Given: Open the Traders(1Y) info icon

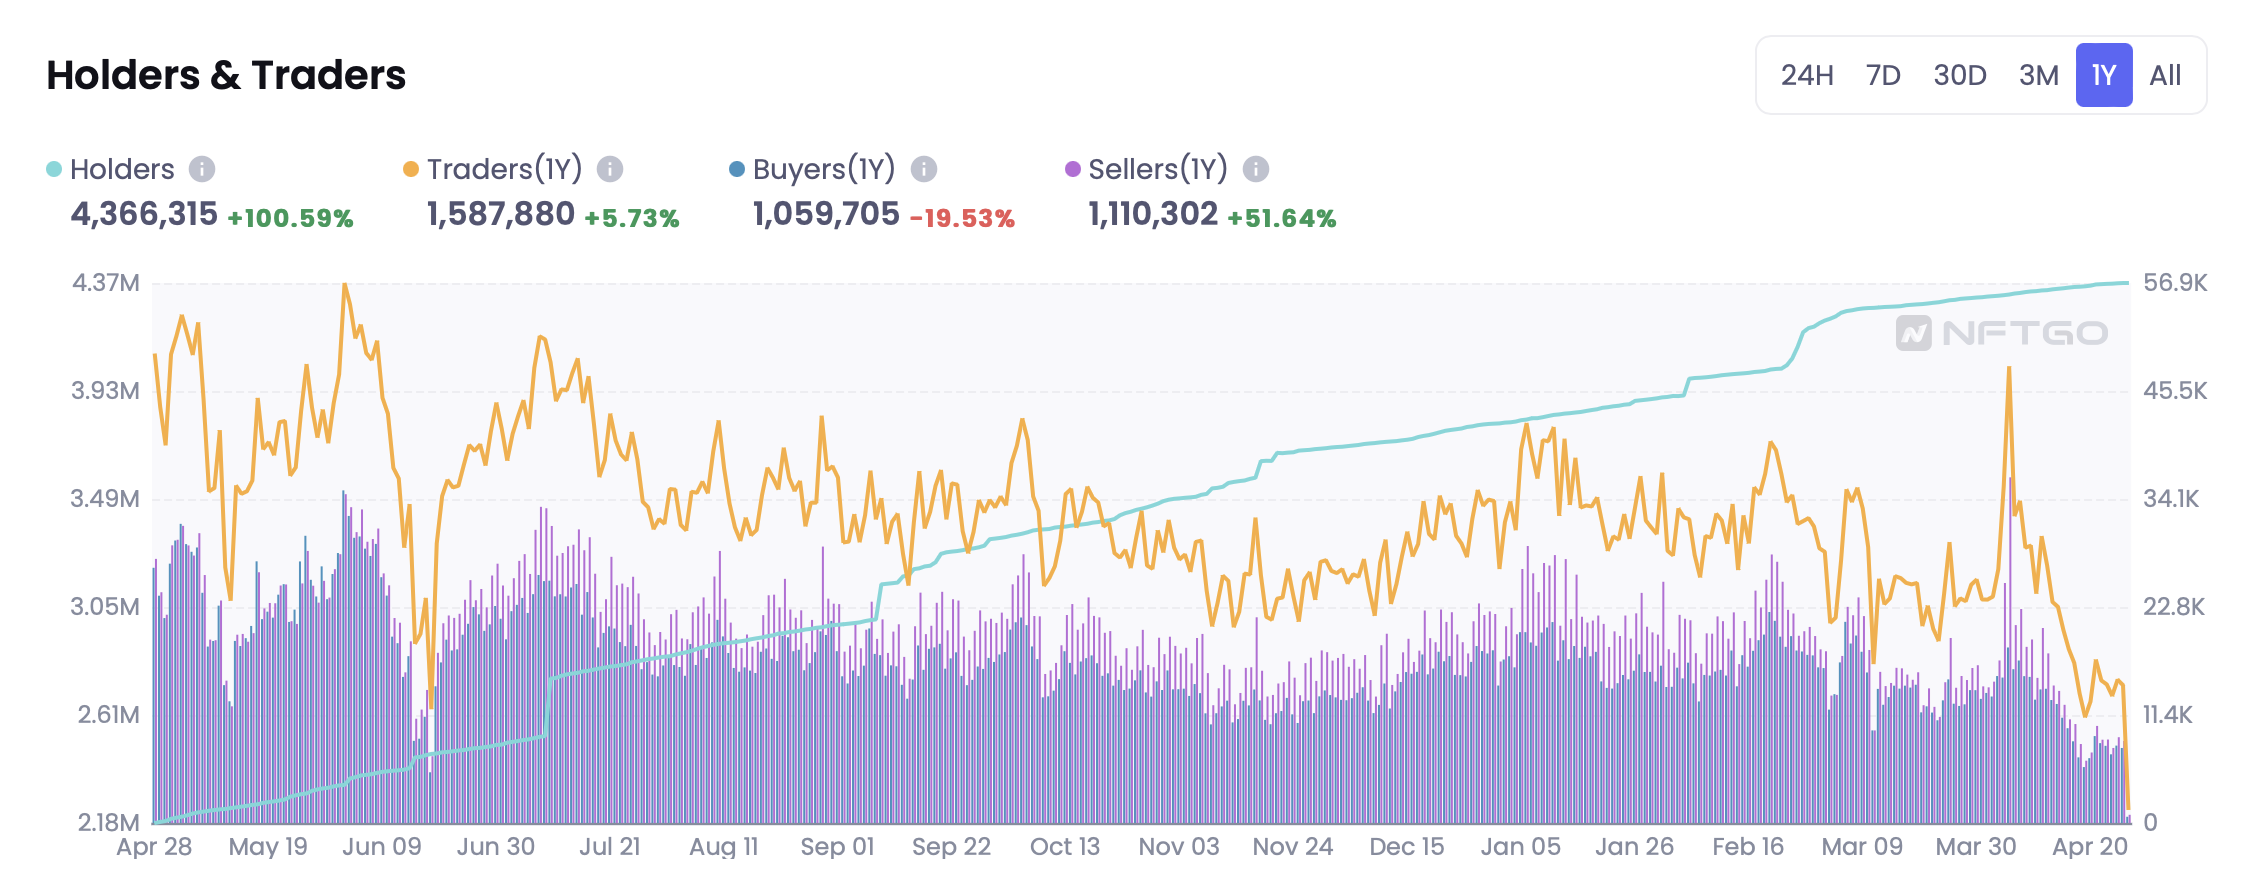Looking at the screenshot, I should click(x=610, y=169).
